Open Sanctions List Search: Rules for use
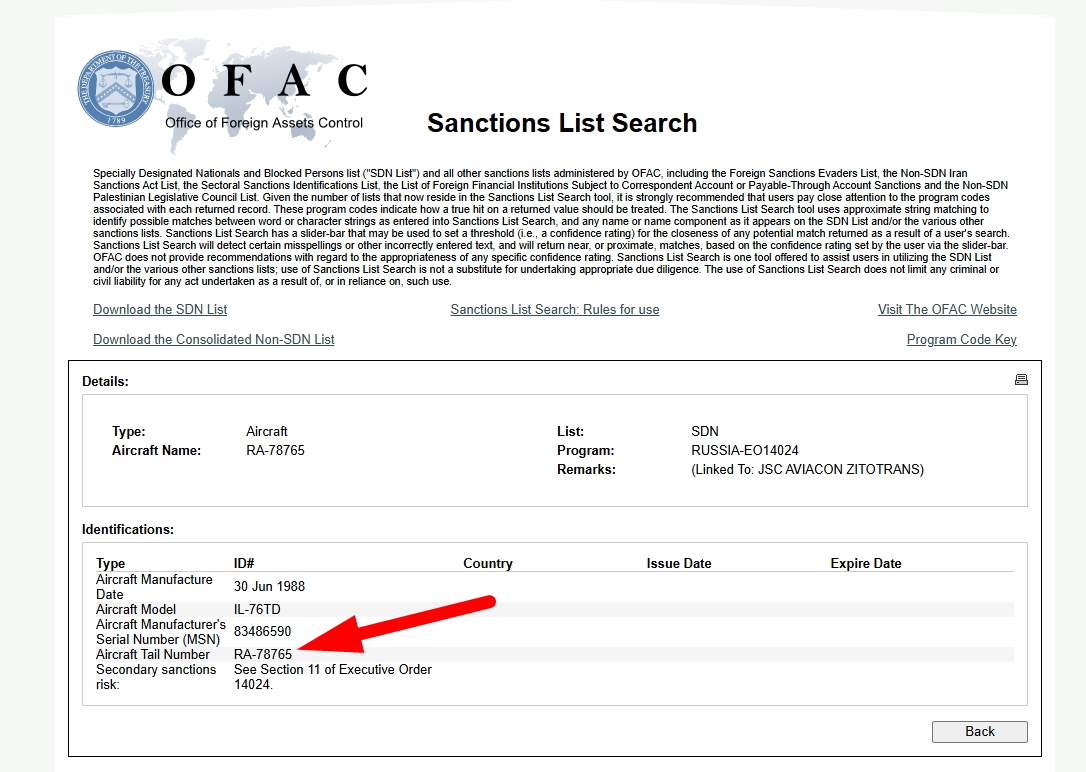The width and height of the screenshot is (1086, 772). click(555, 310)
